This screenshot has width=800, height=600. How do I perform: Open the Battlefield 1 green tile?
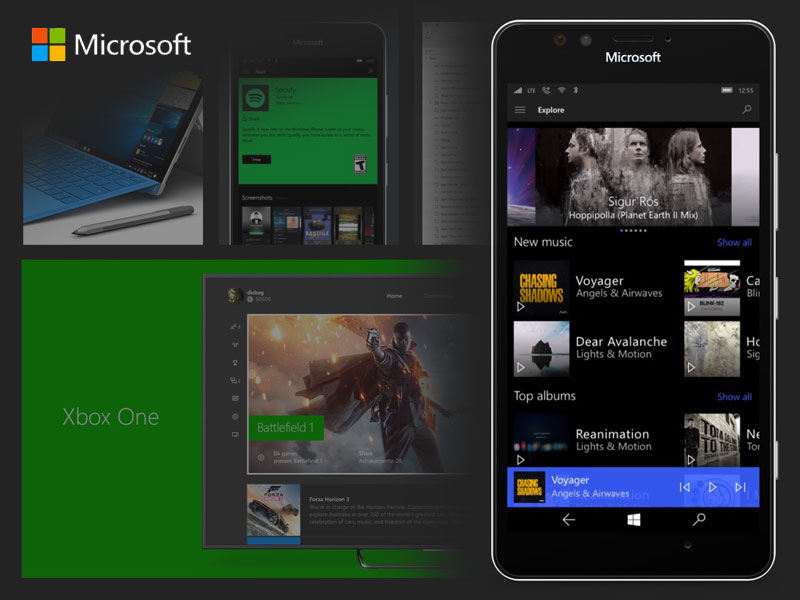tap(286, 428)
